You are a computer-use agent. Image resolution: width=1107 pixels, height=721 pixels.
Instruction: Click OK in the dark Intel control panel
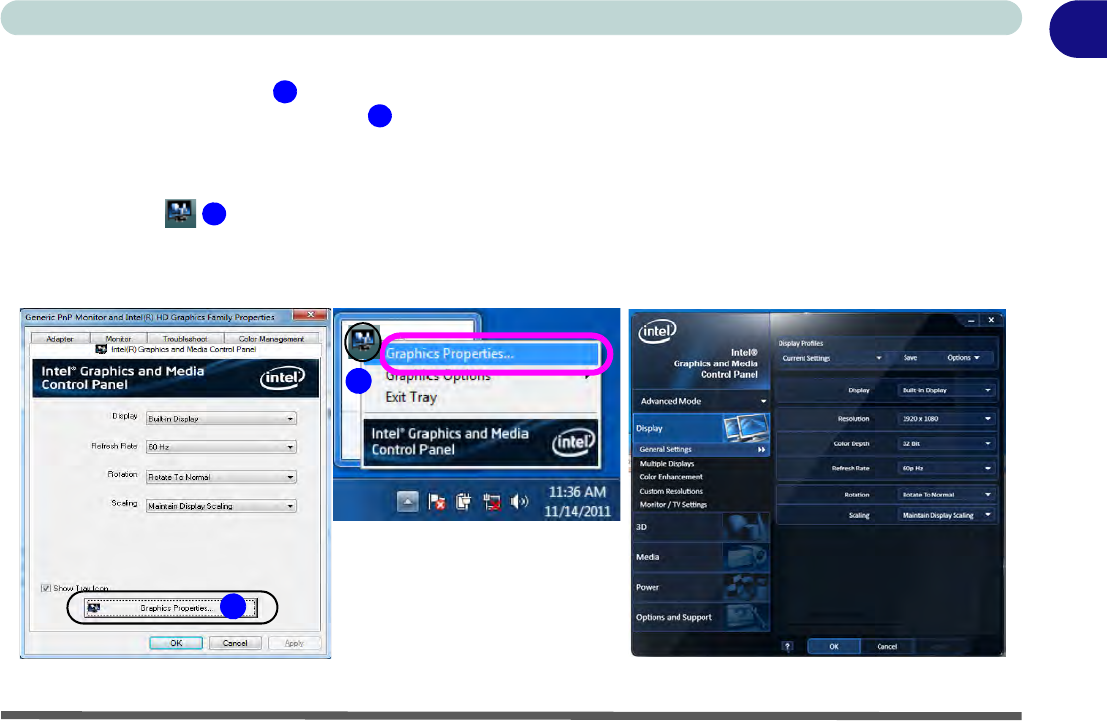834,646
